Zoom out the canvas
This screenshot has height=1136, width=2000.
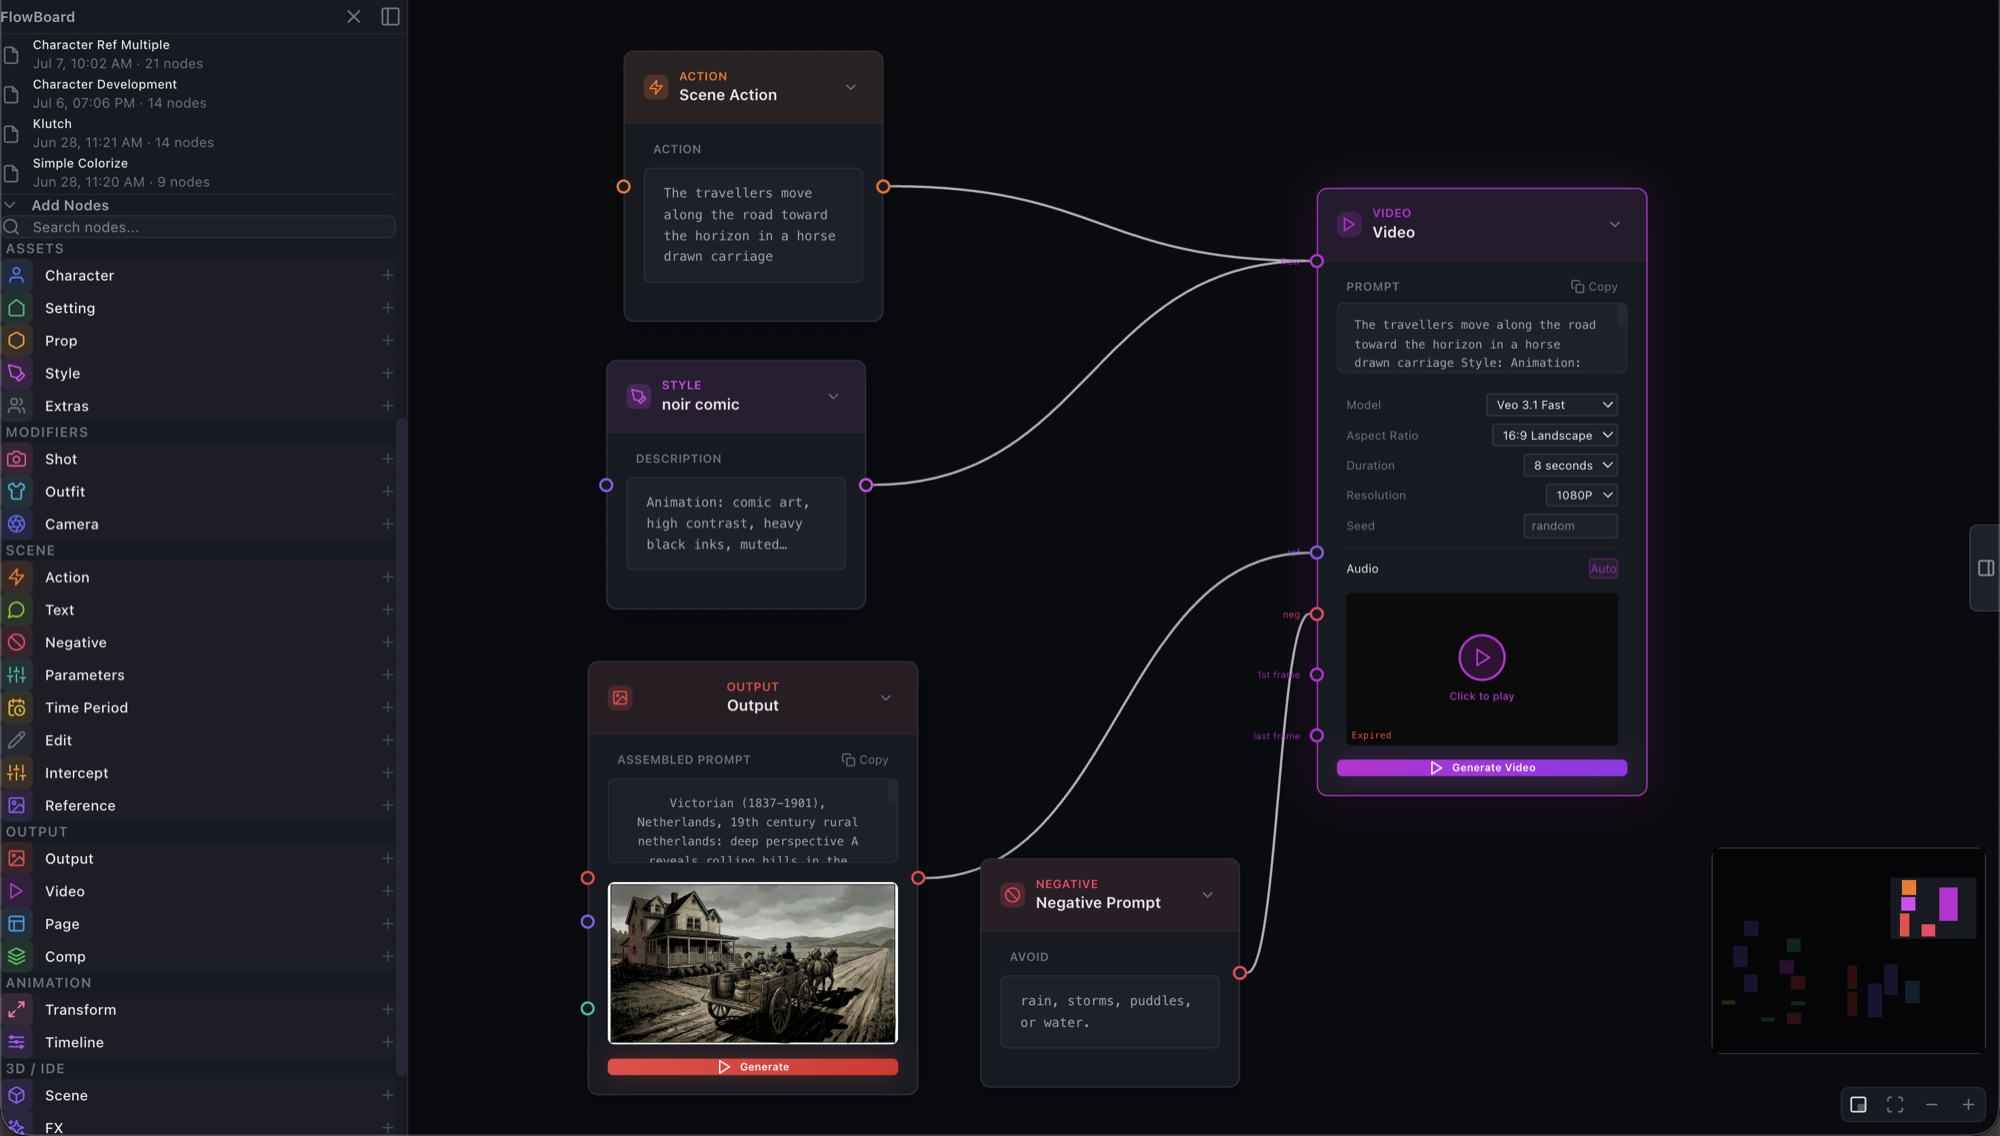click(x=1932, y=1104)
